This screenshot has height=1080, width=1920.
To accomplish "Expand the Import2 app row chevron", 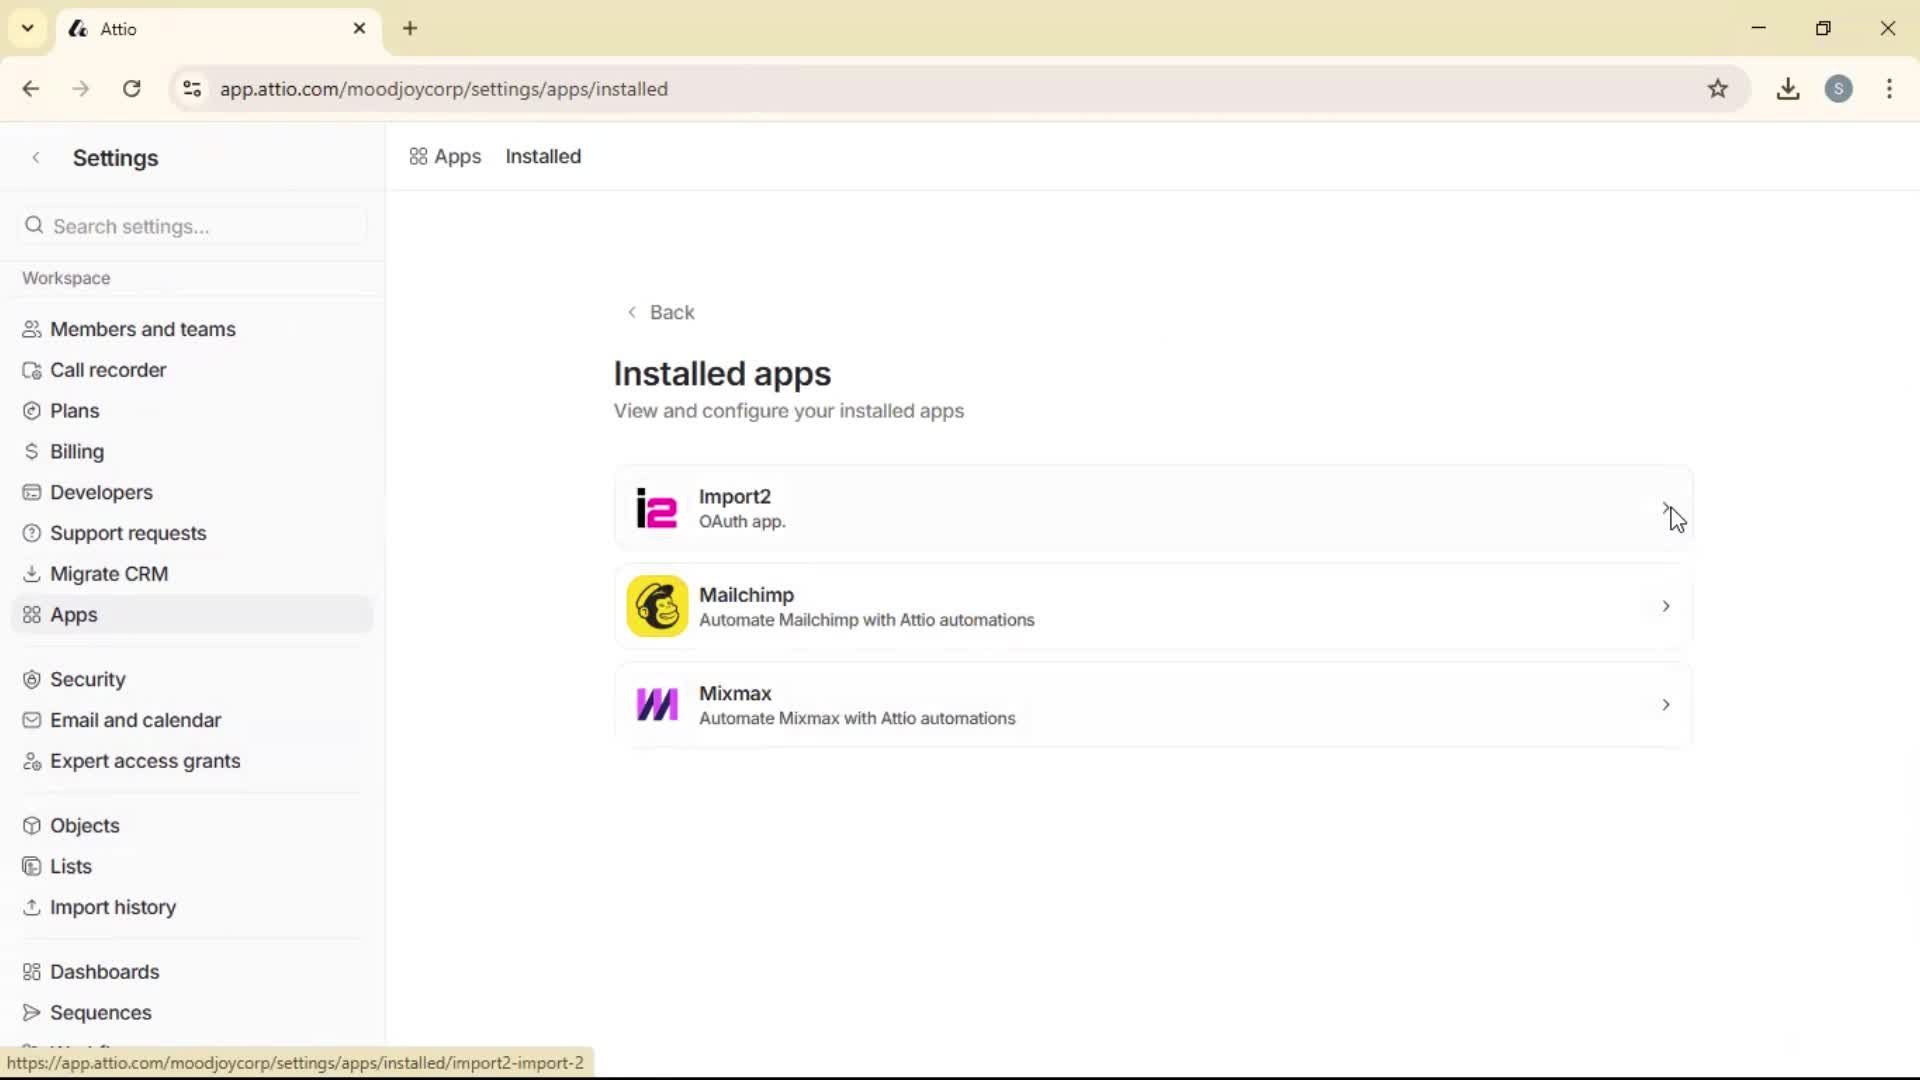I will coord(1665,508).
